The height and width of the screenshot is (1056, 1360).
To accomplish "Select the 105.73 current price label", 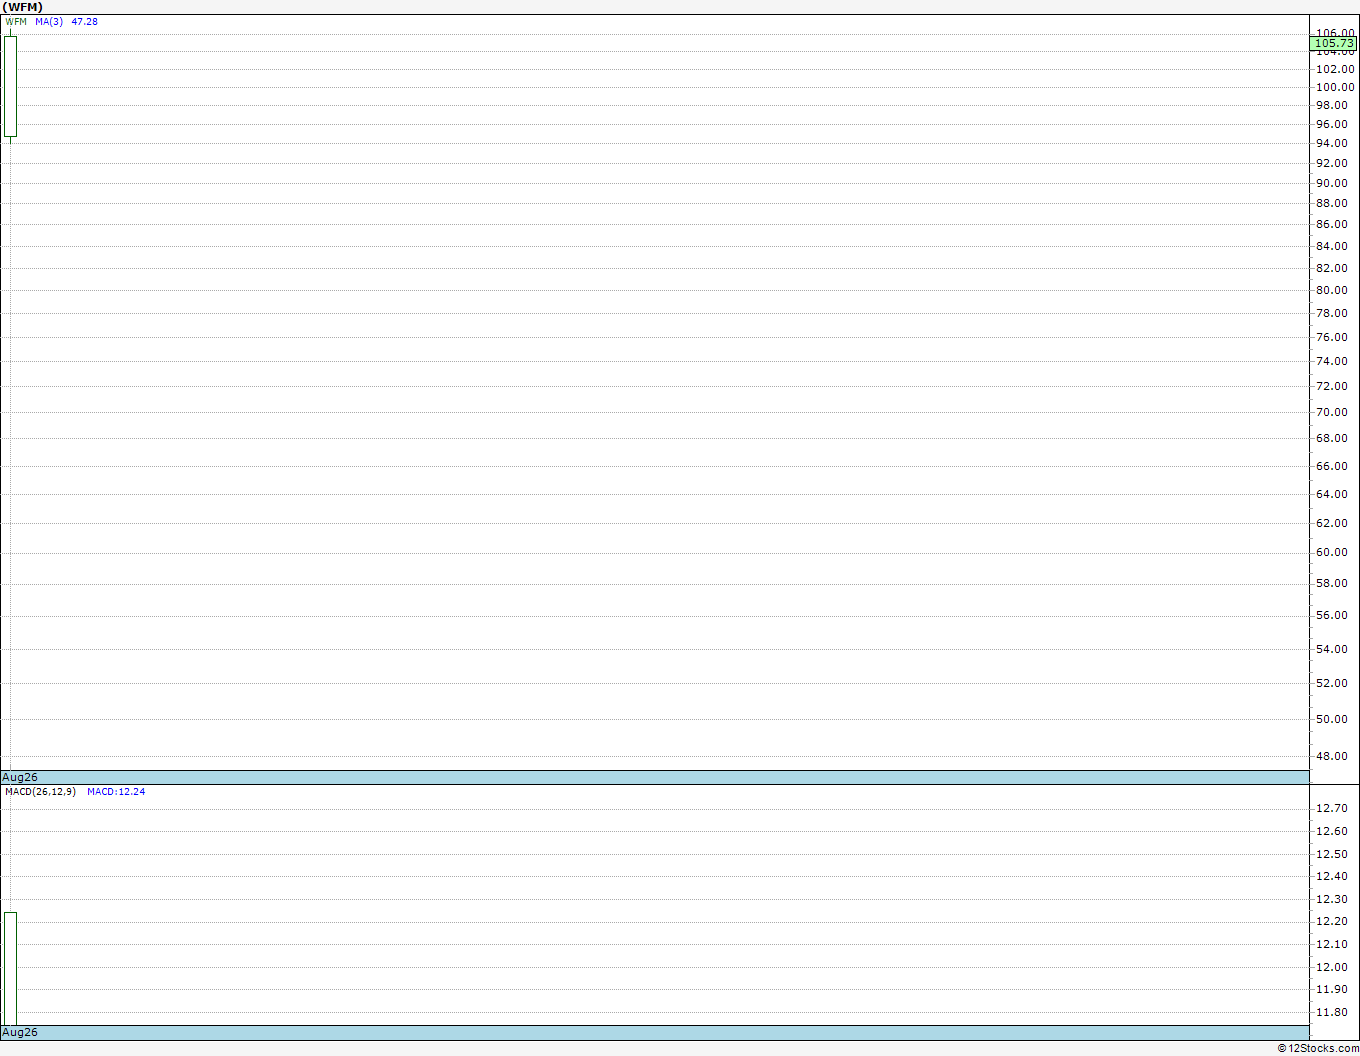I will click(x=1334, y=43).
